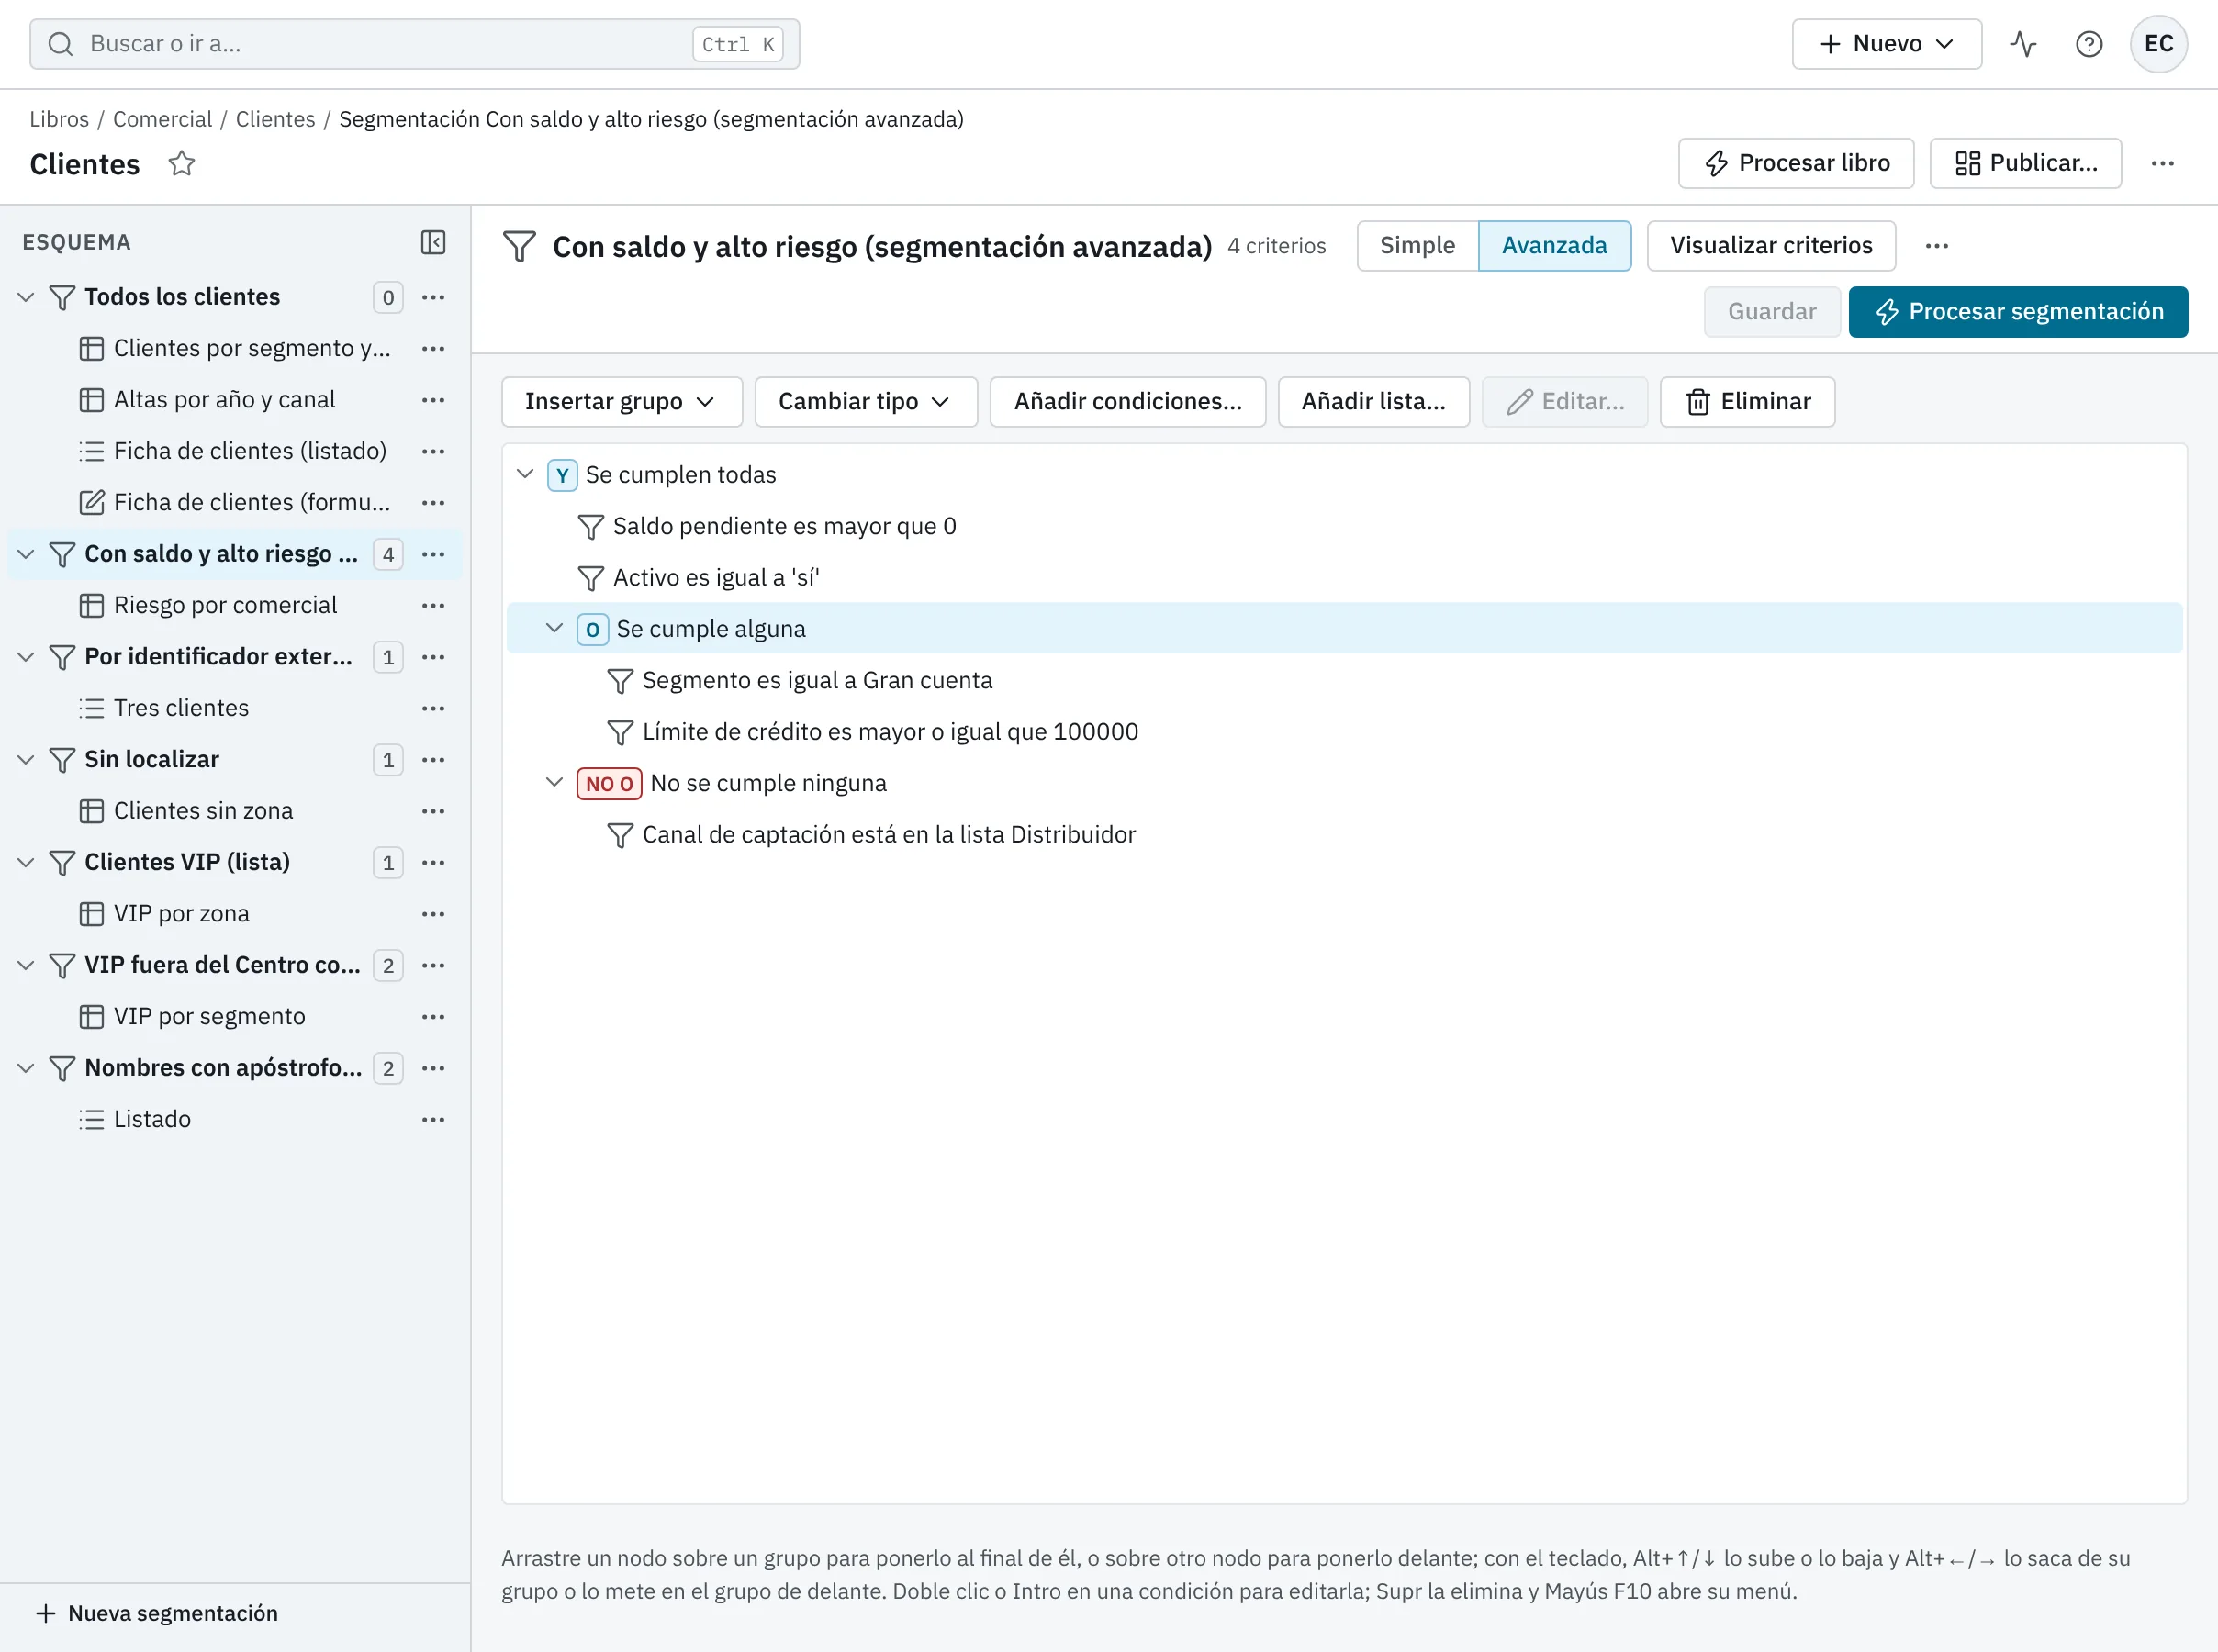Open options for VIP por zona
Screen dimensions: 2218x1652
(433, 914)
